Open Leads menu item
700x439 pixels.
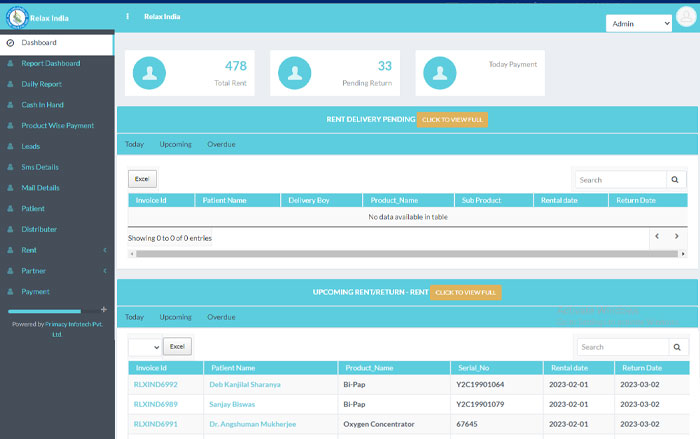tap(31, 146)
